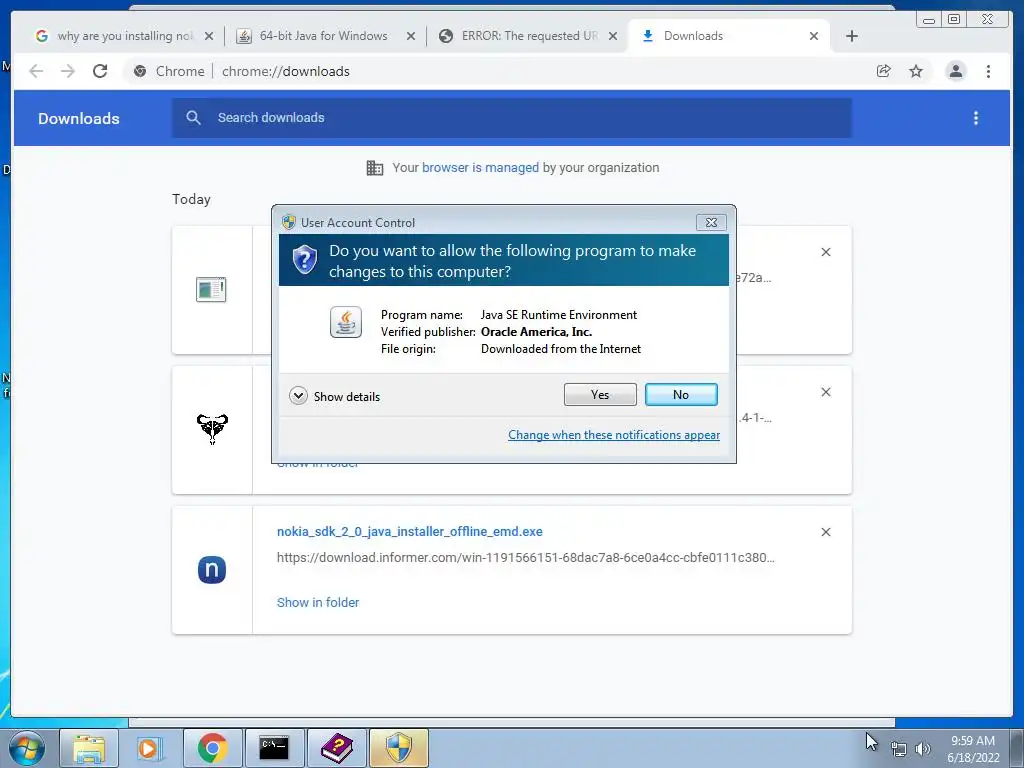The height and width of the screenshot is (768, 1024).
Task: Click the UAC shield taskbar icon
Action: (399, 748)
